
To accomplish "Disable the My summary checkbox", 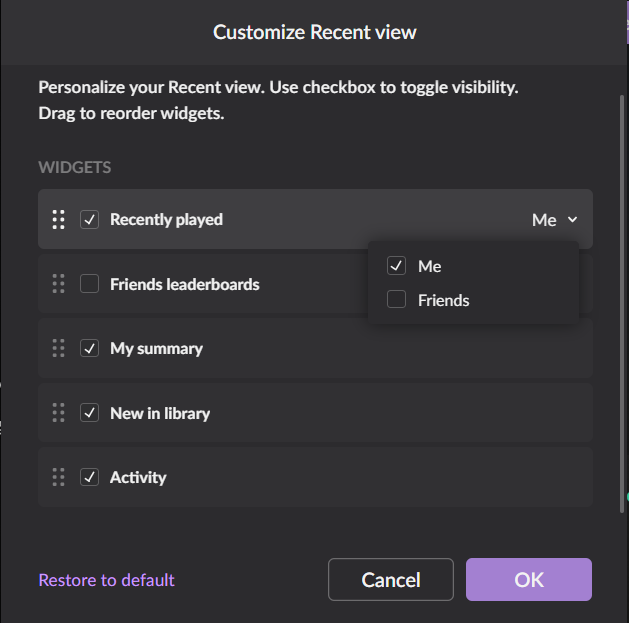I will pos(89,348).
